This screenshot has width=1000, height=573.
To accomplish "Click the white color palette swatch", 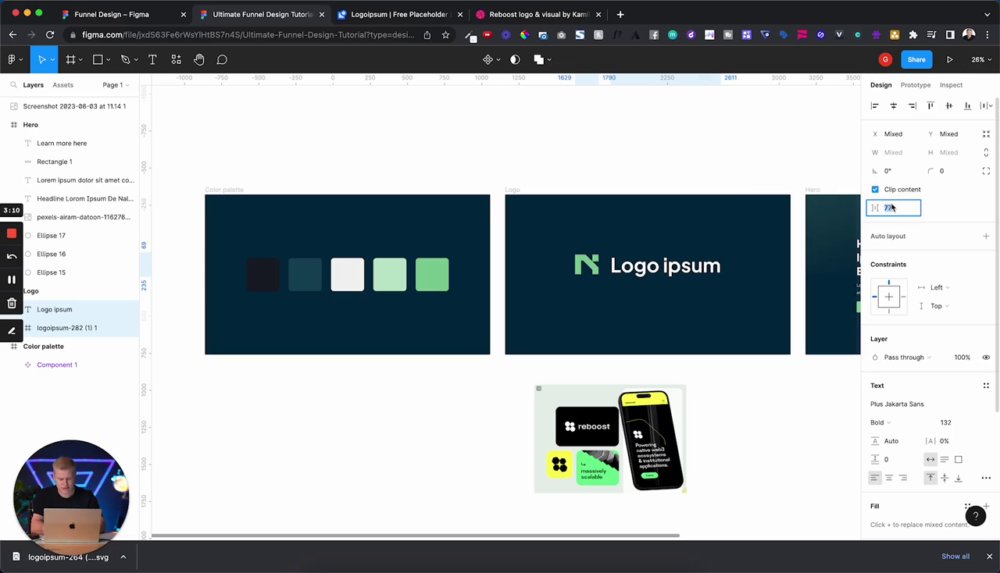I will [x=348, y=274].
